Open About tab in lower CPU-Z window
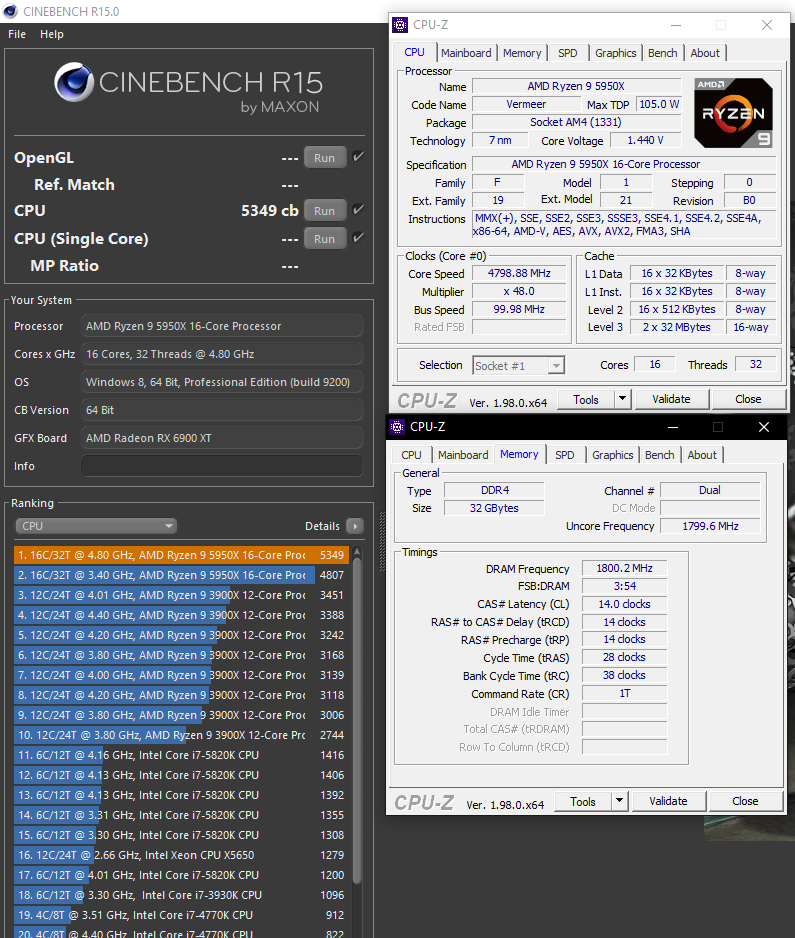Screen dimensions: 795x938 (x=702, y=455)
